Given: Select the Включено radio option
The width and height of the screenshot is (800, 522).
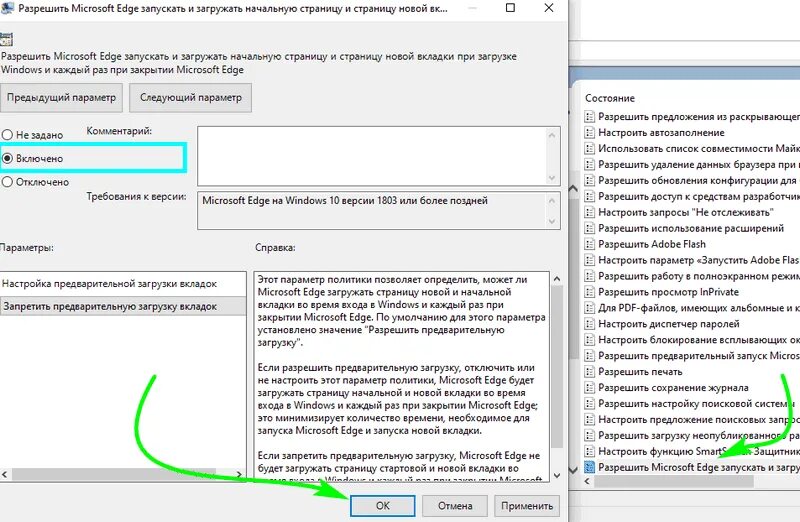Looking at the screenshot, I should click(33, 158).
